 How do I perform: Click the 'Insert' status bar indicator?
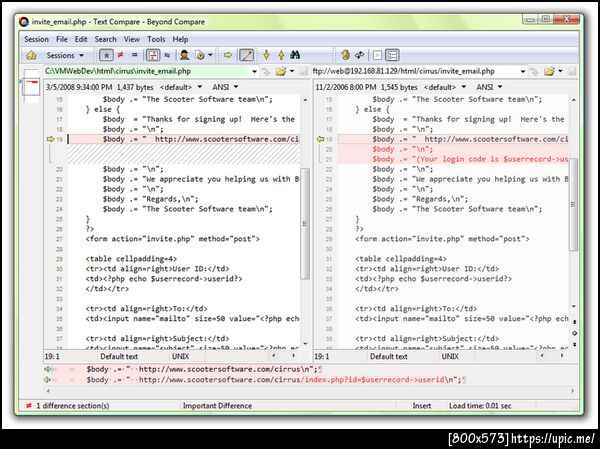click(x=422, y=406)
